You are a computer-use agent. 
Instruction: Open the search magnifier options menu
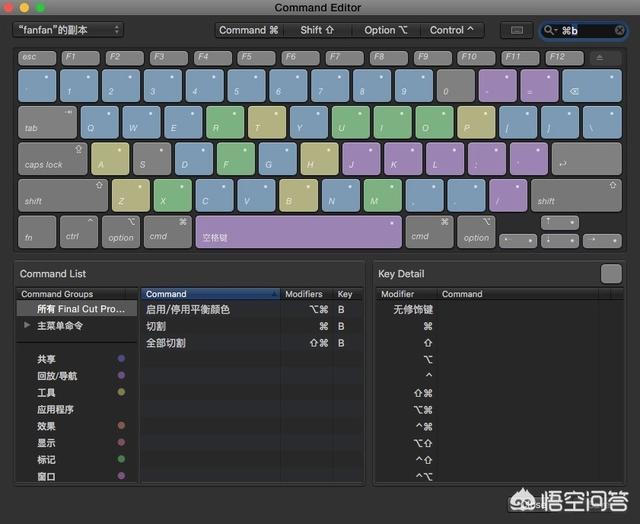click(x=550, y=31)
